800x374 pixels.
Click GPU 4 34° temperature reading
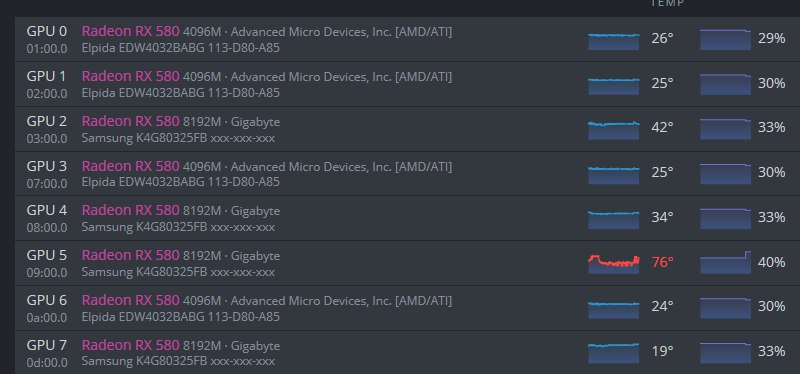pyautogui.click(x=662, y=217)
